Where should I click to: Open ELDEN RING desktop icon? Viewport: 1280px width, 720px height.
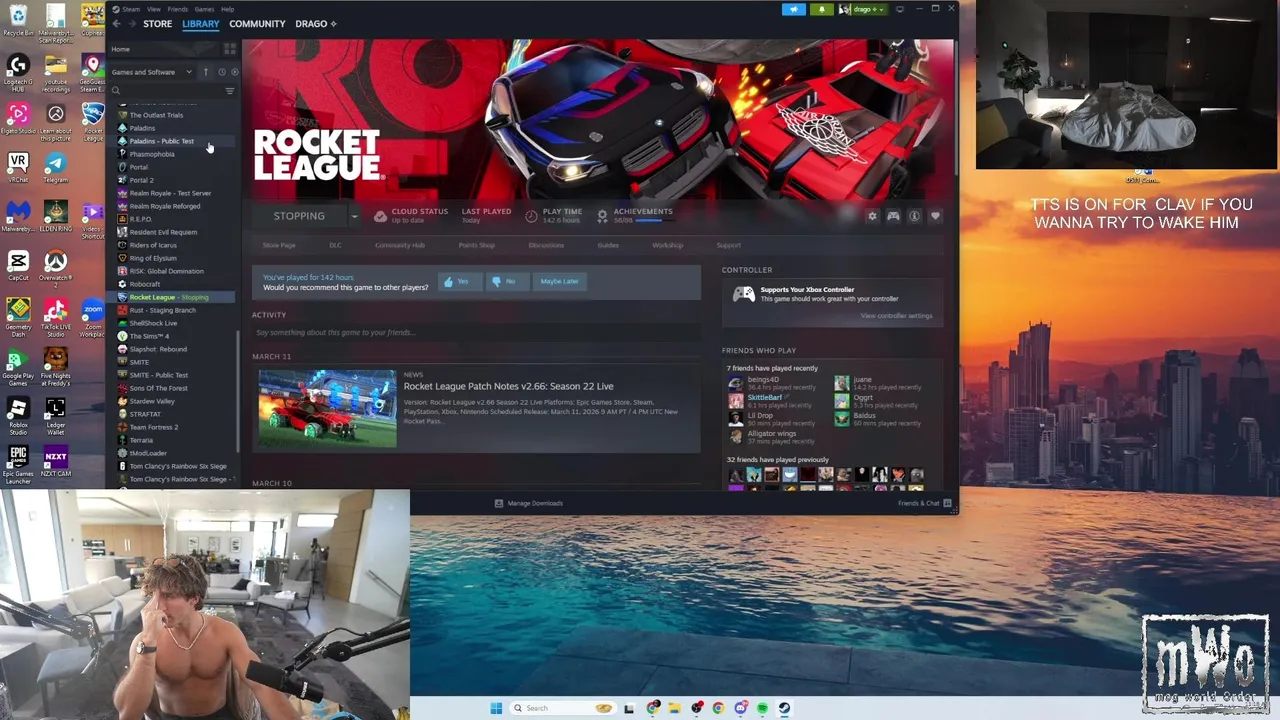pos(55,217)
